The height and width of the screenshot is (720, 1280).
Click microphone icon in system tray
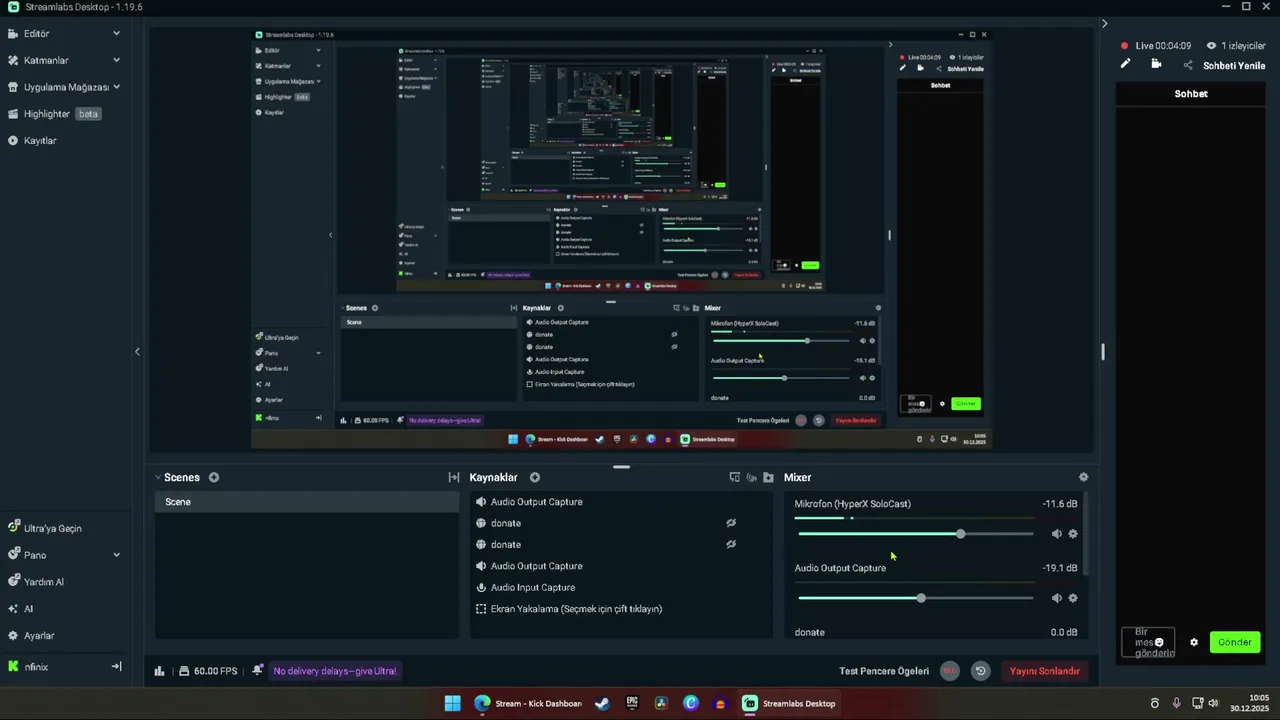(1176, 703)
